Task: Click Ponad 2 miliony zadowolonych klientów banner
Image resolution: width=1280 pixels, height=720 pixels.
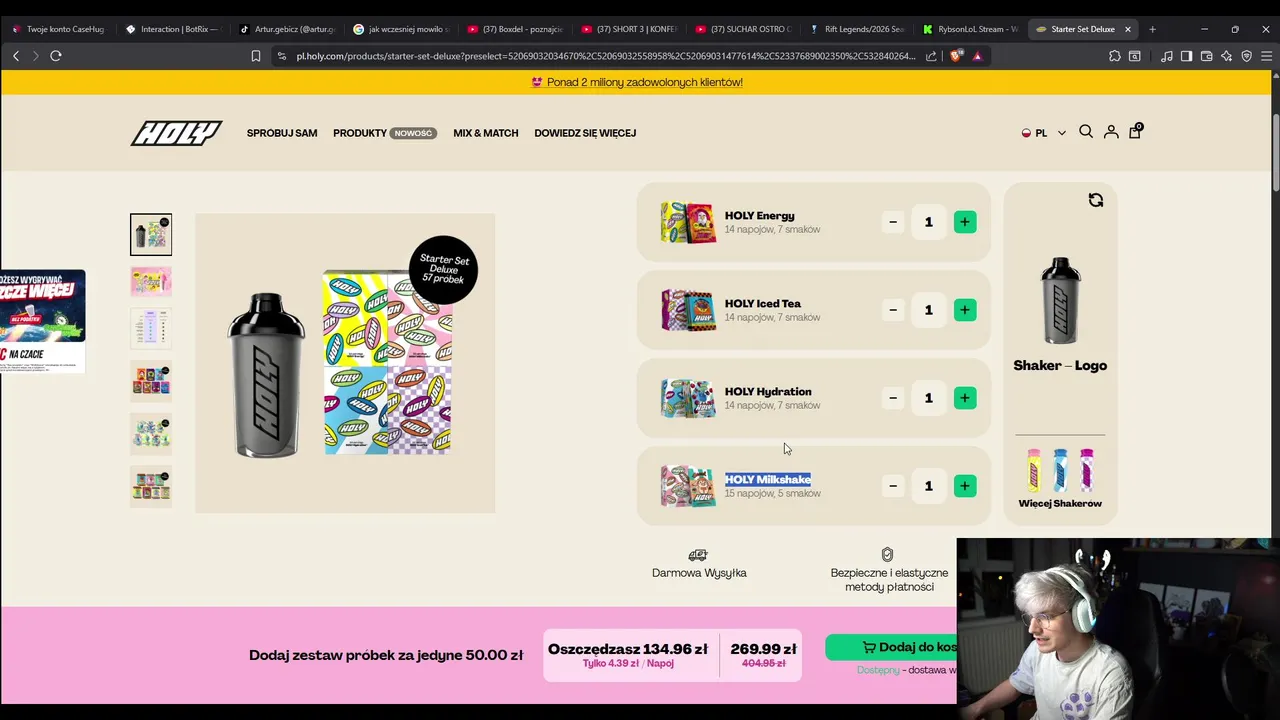Action: click(x=637, y=82)
